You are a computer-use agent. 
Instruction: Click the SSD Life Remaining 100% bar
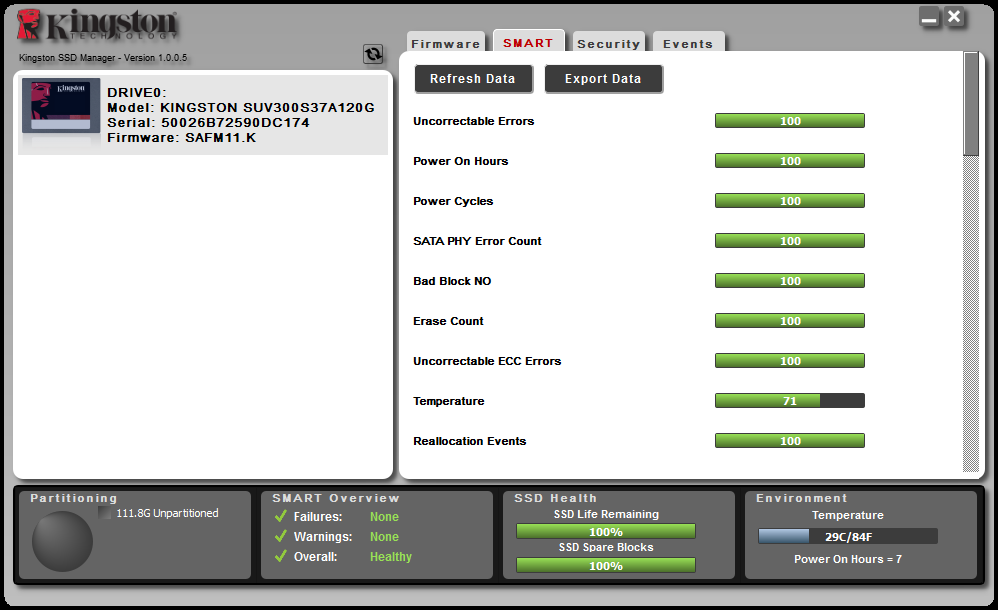[x=605, y=531]
